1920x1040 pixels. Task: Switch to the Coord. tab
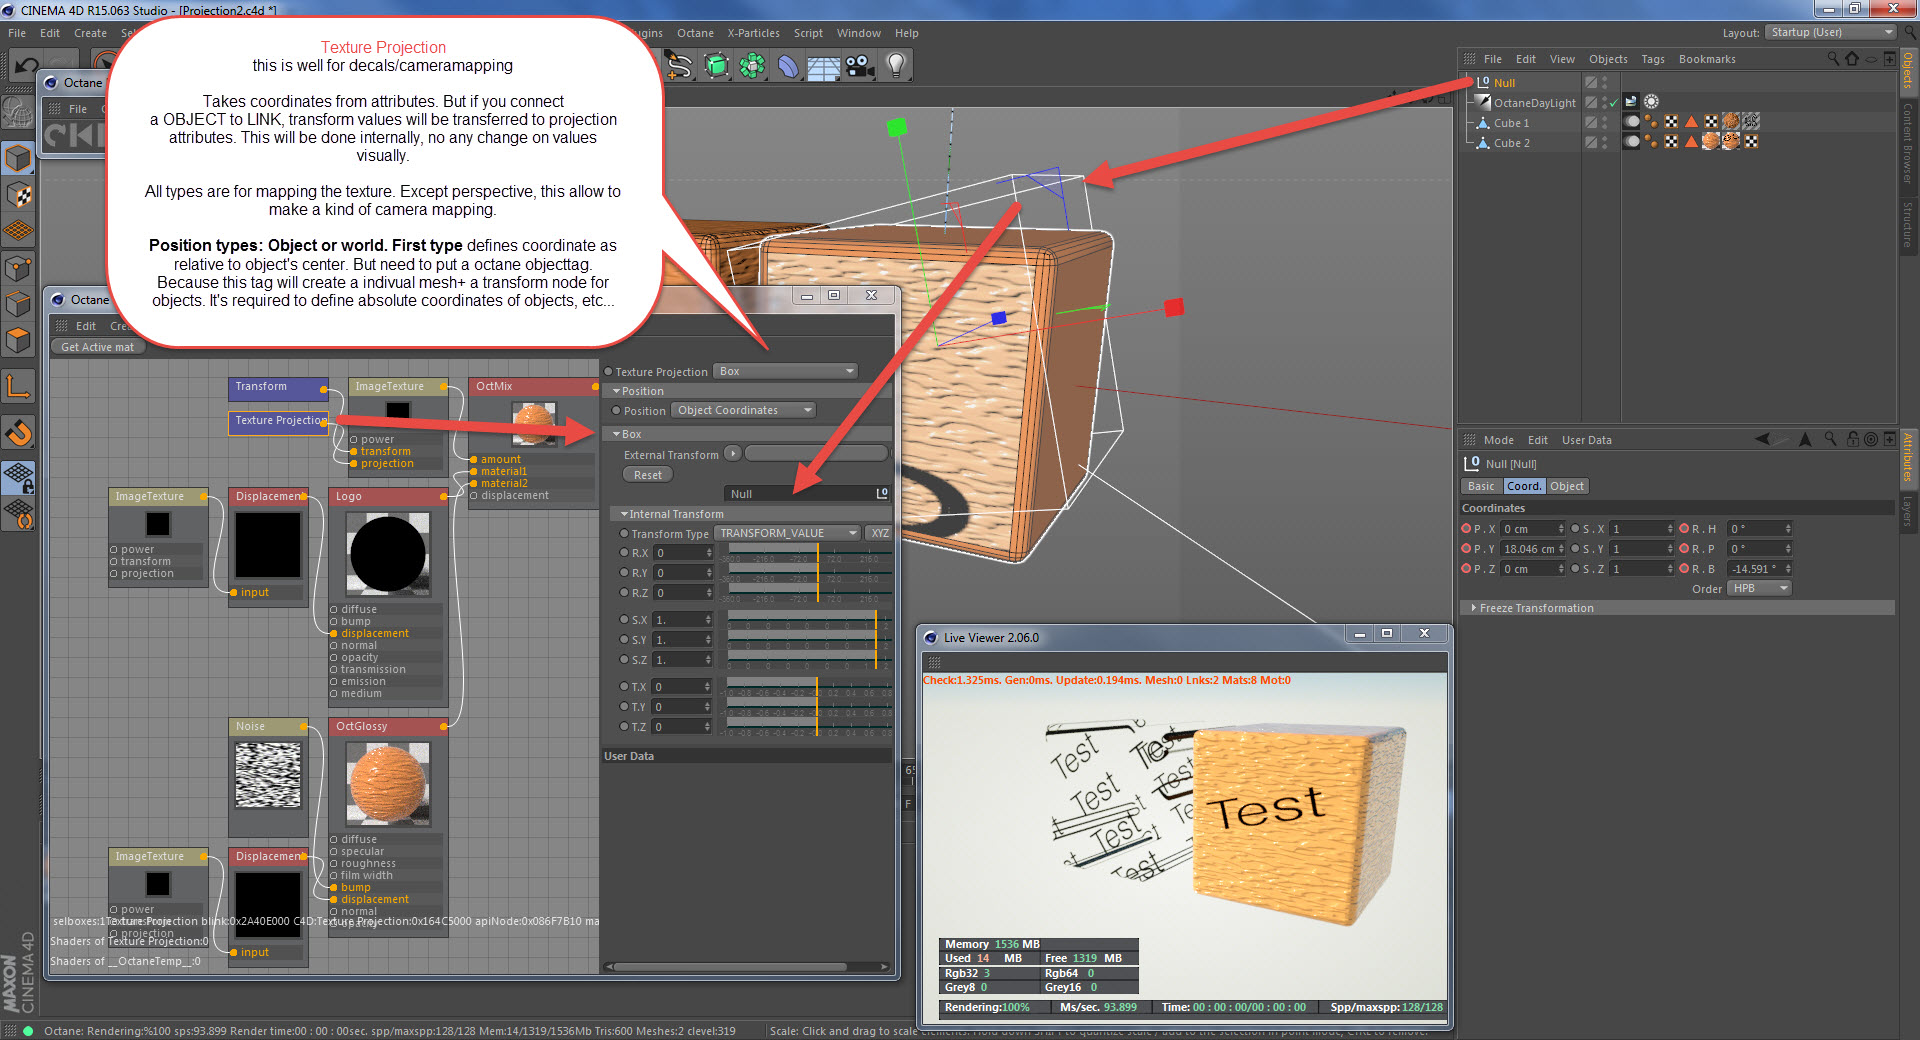pos(1524,486)
